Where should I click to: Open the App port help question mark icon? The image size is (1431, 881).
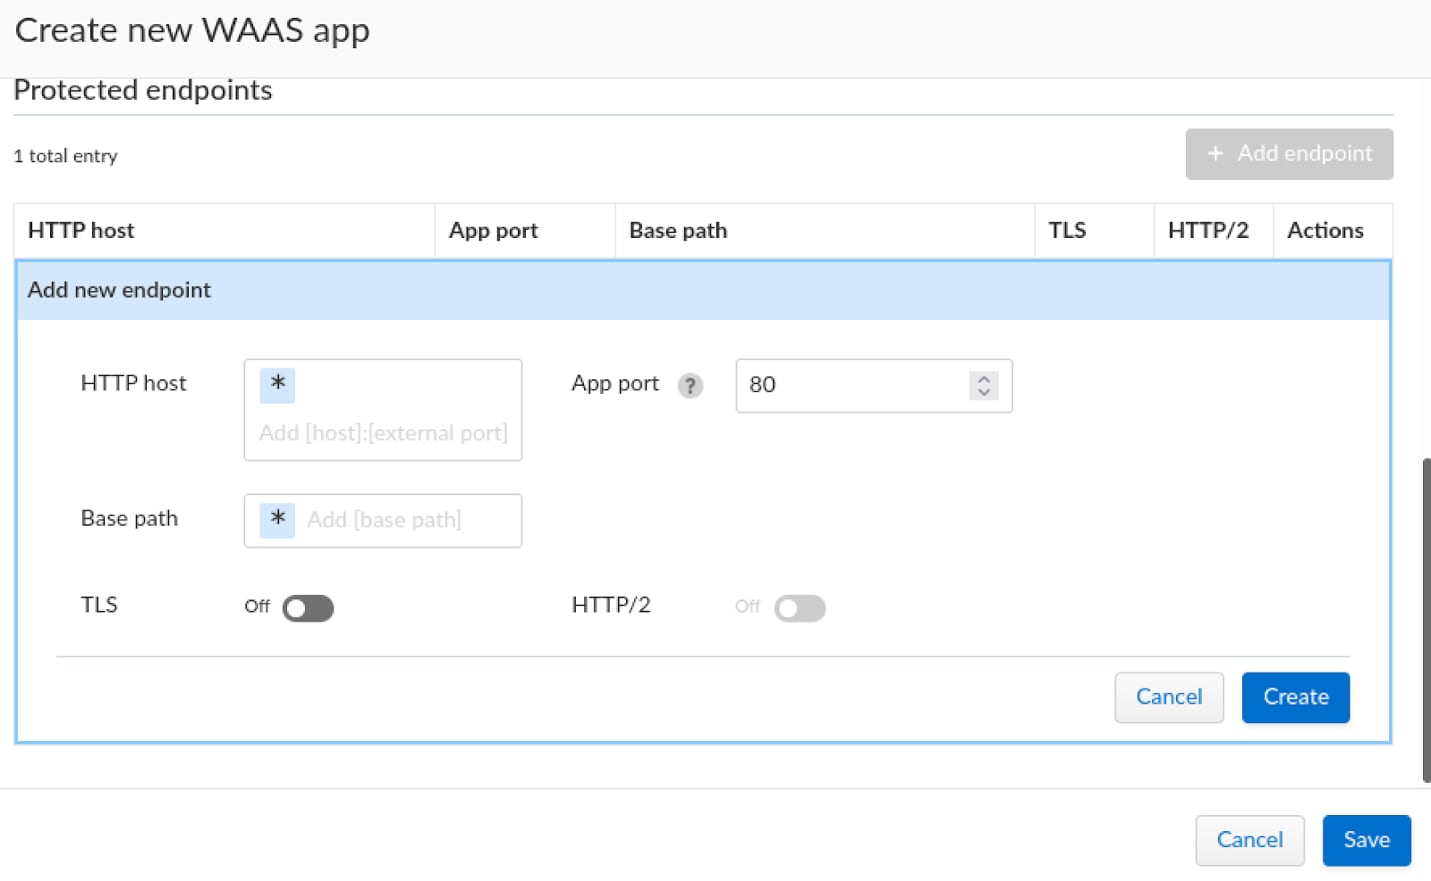click(x=690, y=386)
